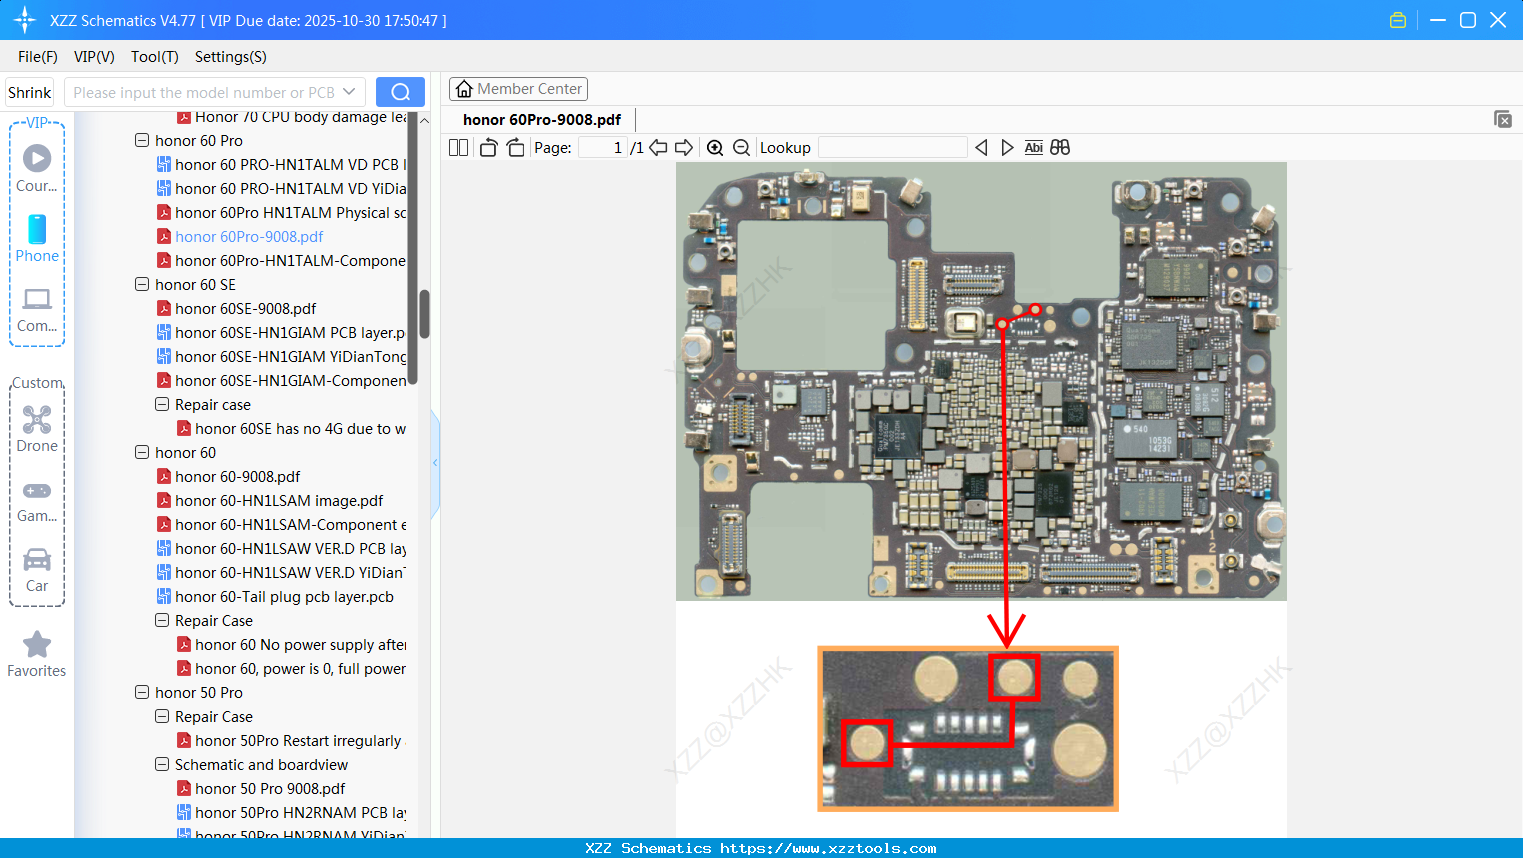Open honor 60-9008.pdf
The width and height of the screenshot is (1523, 858).
pos(228,477)
